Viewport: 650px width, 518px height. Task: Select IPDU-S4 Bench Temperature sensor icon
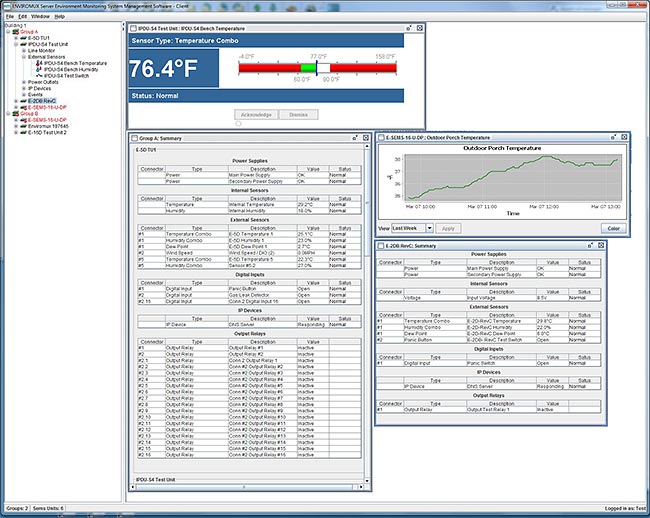tap(38, 62)
